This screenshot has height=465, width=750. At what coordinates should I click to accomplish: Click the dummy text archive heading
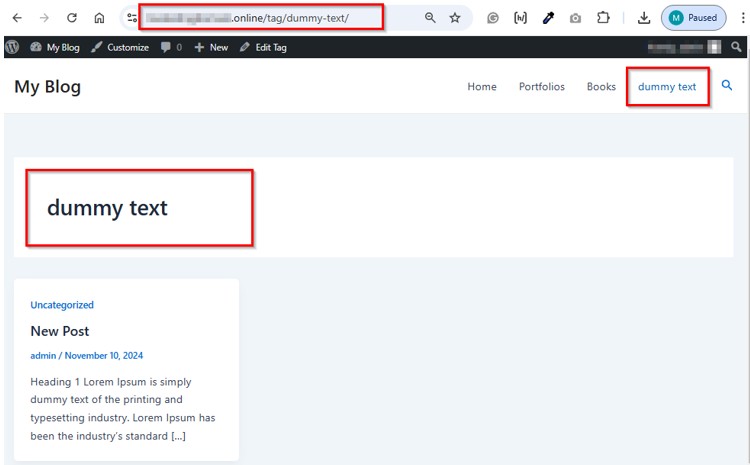point(107,208)
